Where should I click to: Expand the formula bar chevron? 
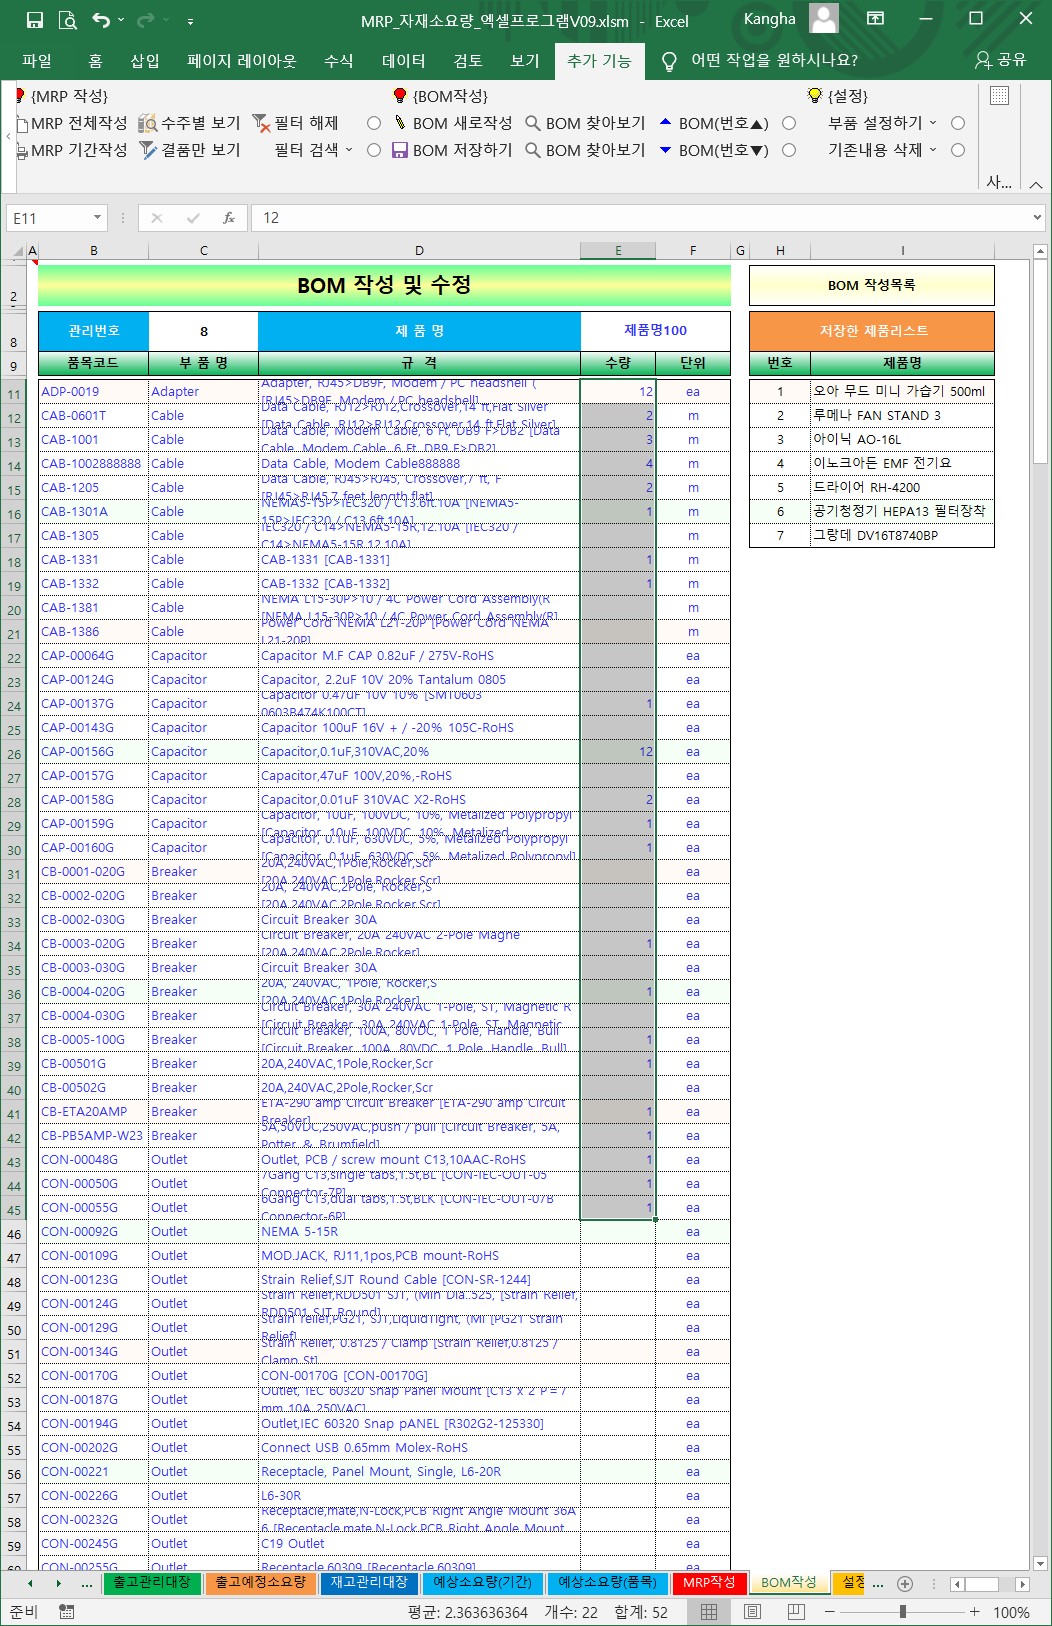(1037, 218)
